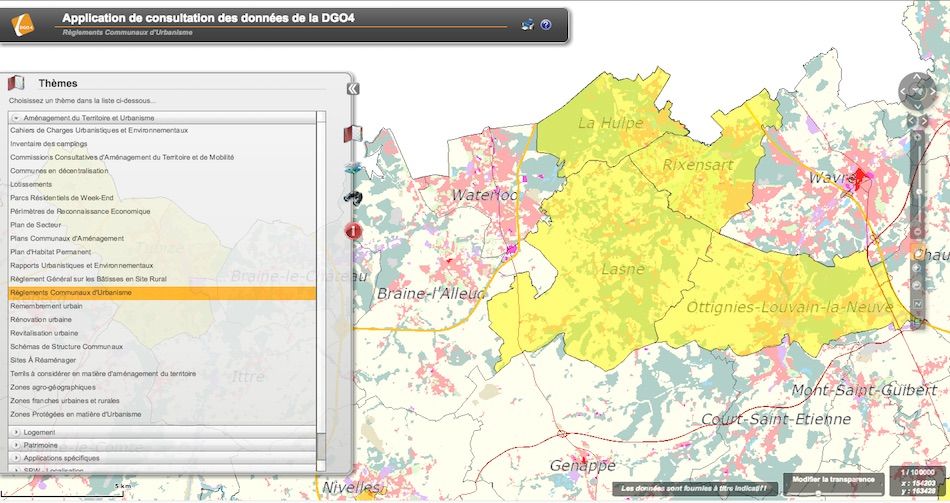950x503 pixels.
Task: Click highlighted Règlements Communaux d'Urbanisme row
Action: click(162, 293)
